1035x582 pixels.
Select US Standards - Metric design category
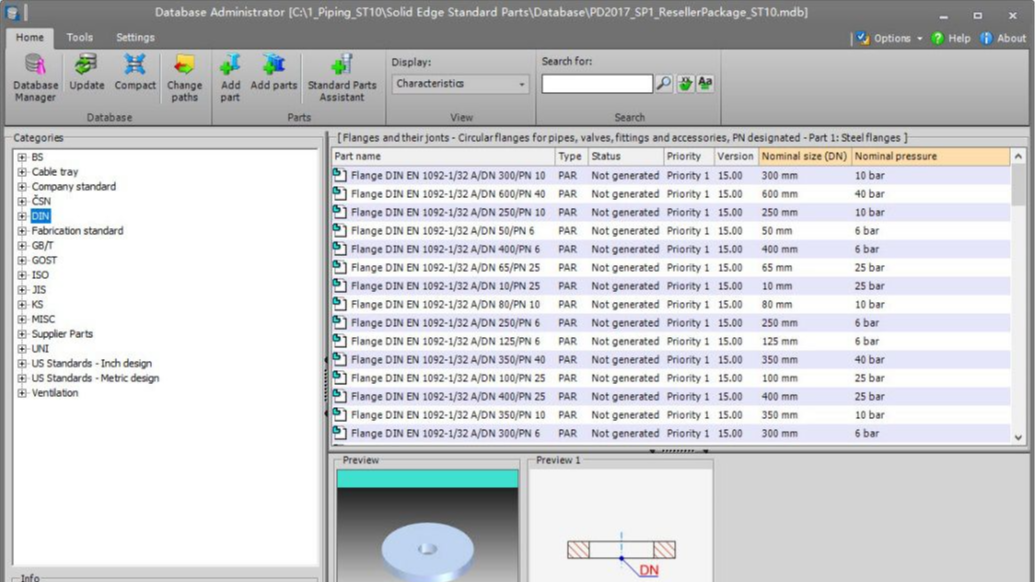(x=95, y=378)
